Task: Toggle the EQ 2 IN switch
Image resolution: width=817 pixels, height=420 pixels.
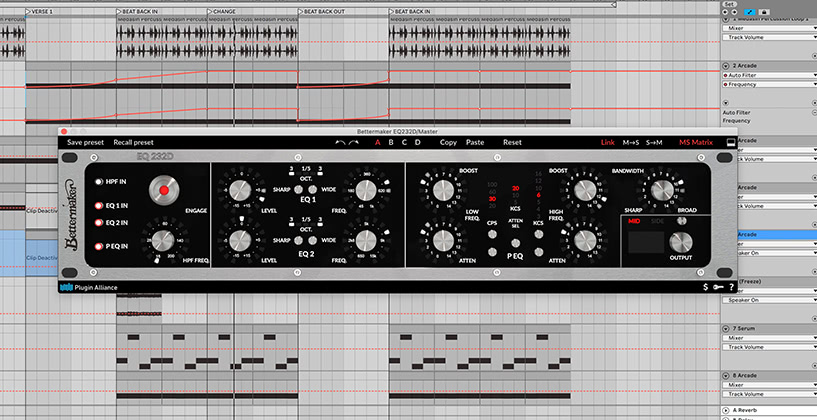Action: tap(98, 223)
